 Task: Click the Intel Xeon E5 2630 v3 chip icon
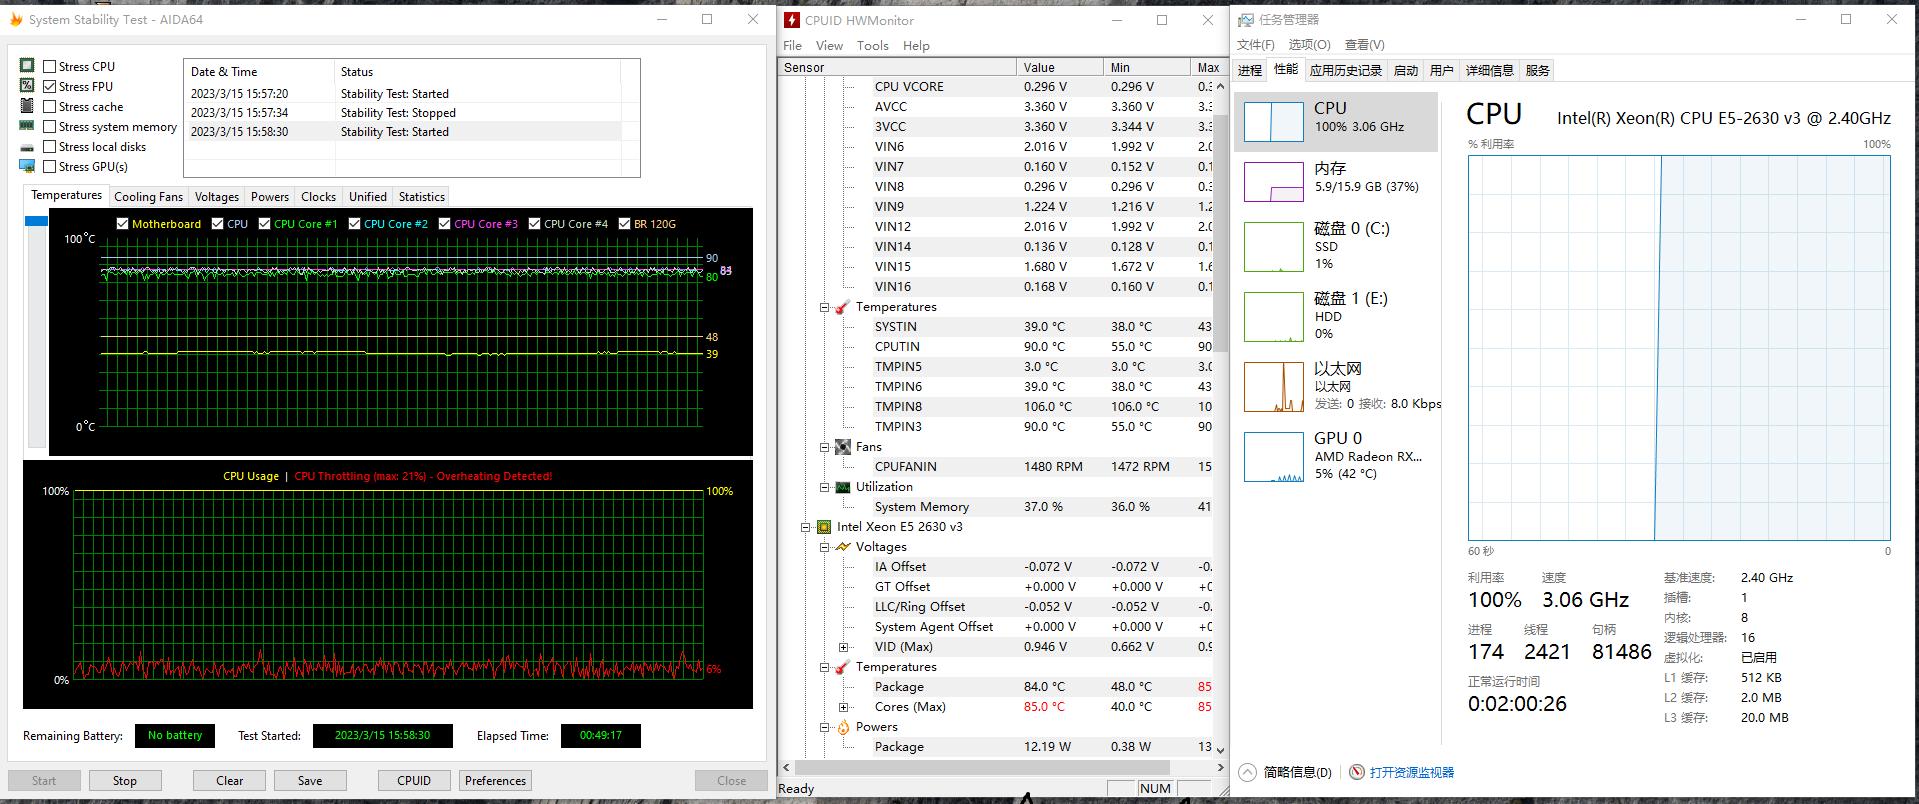click(824, 527)
